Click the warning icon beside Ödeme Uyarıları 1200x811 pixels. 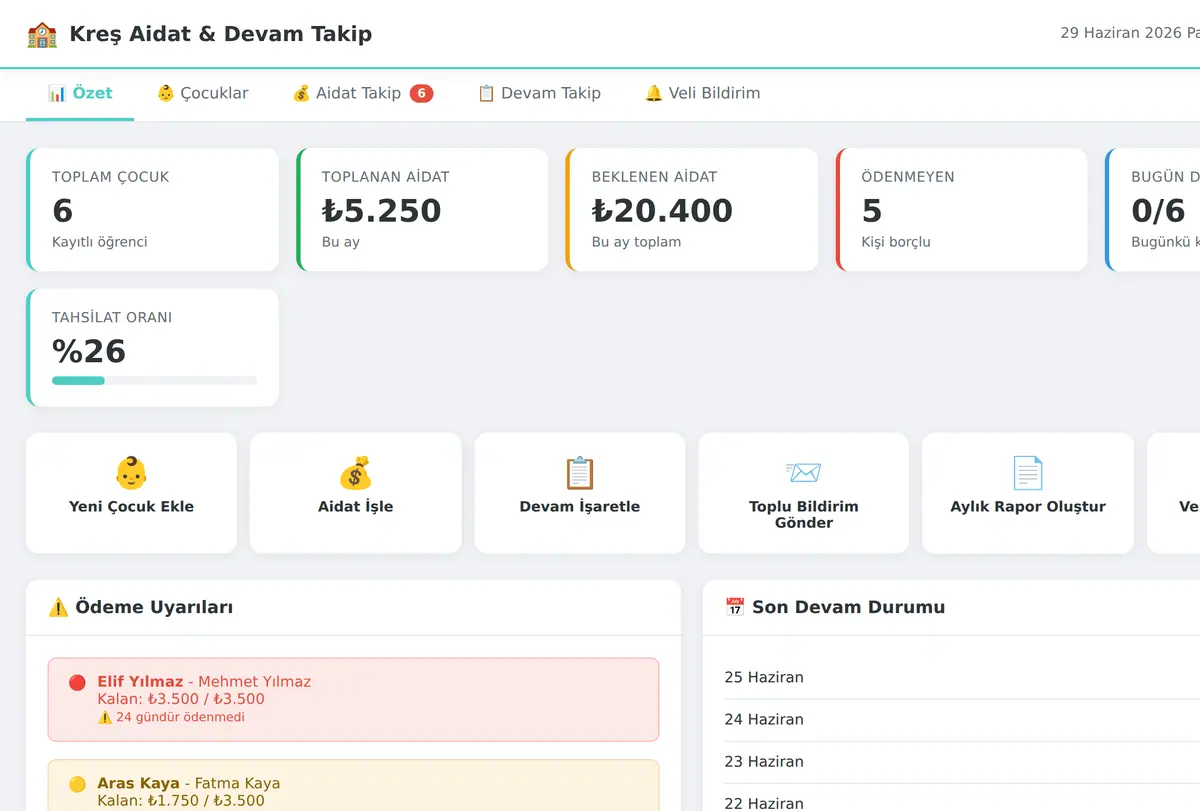[58, 607]
